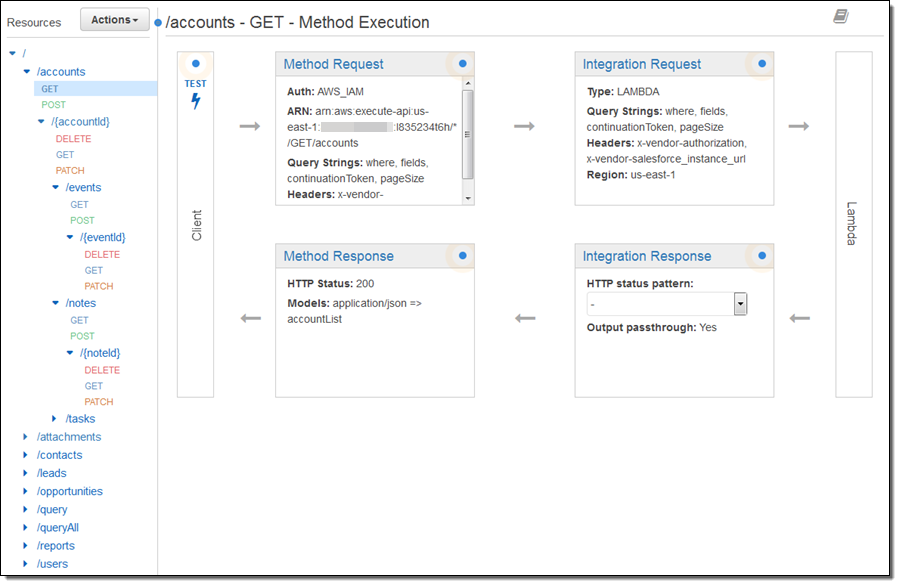900x586 pixels.
Task: Open the HTTP status pattern dropdown
Action: (x=740, y=304)
